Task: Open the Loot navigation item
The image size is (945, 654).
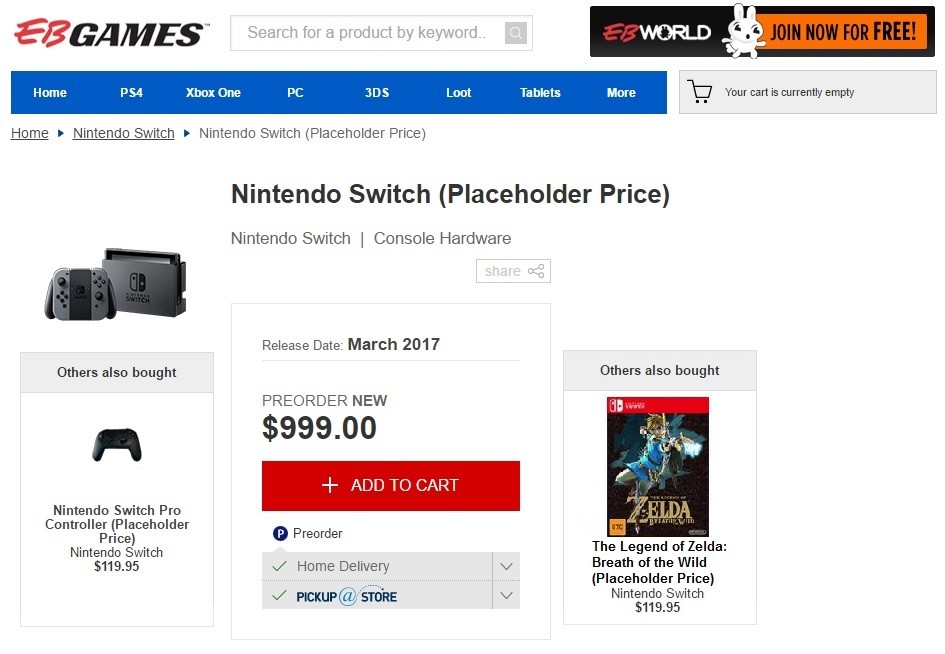Action: 458,93
